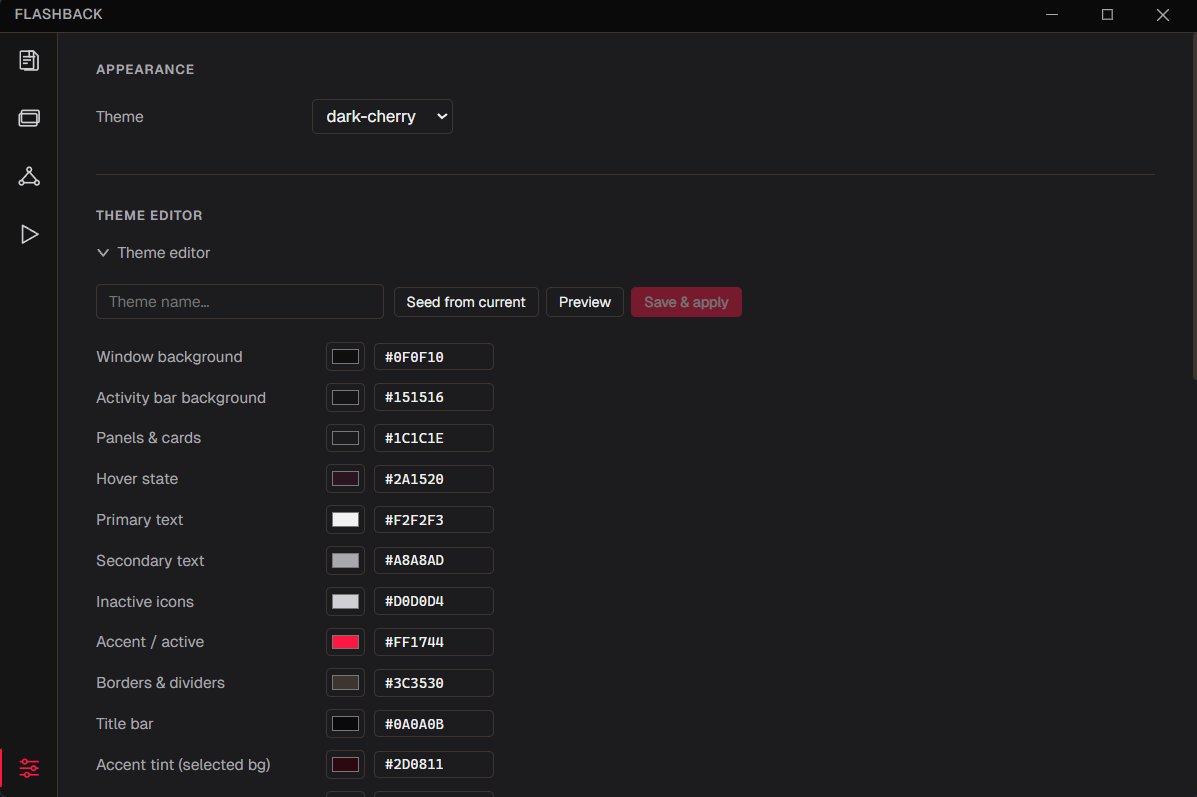1197x797 pixels.
Task: Open the Inactive icons color swatch
Action: pos(345,602)
